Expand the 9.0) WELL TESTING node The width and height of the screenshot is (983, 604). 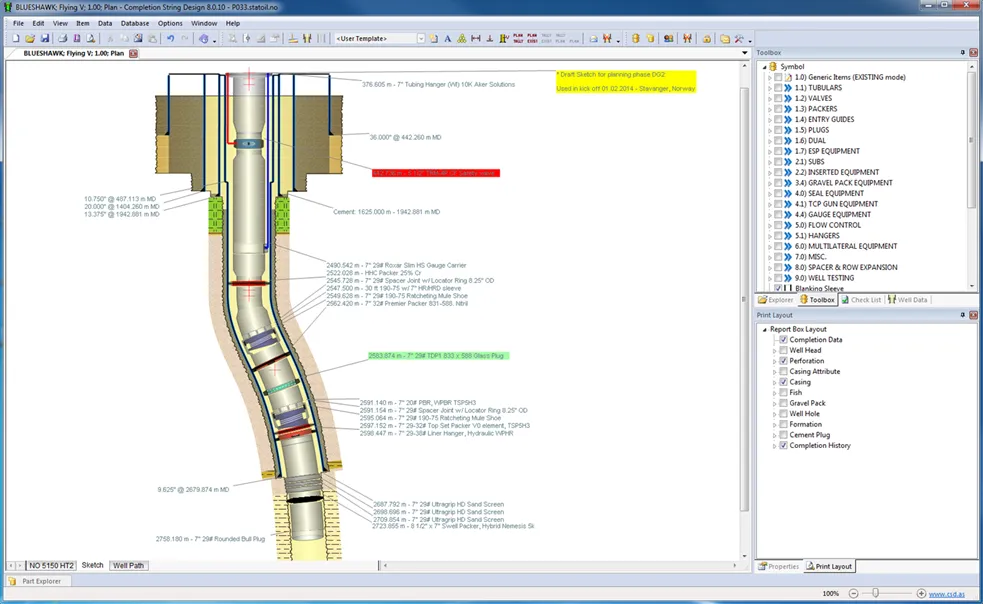pos(770,278)
